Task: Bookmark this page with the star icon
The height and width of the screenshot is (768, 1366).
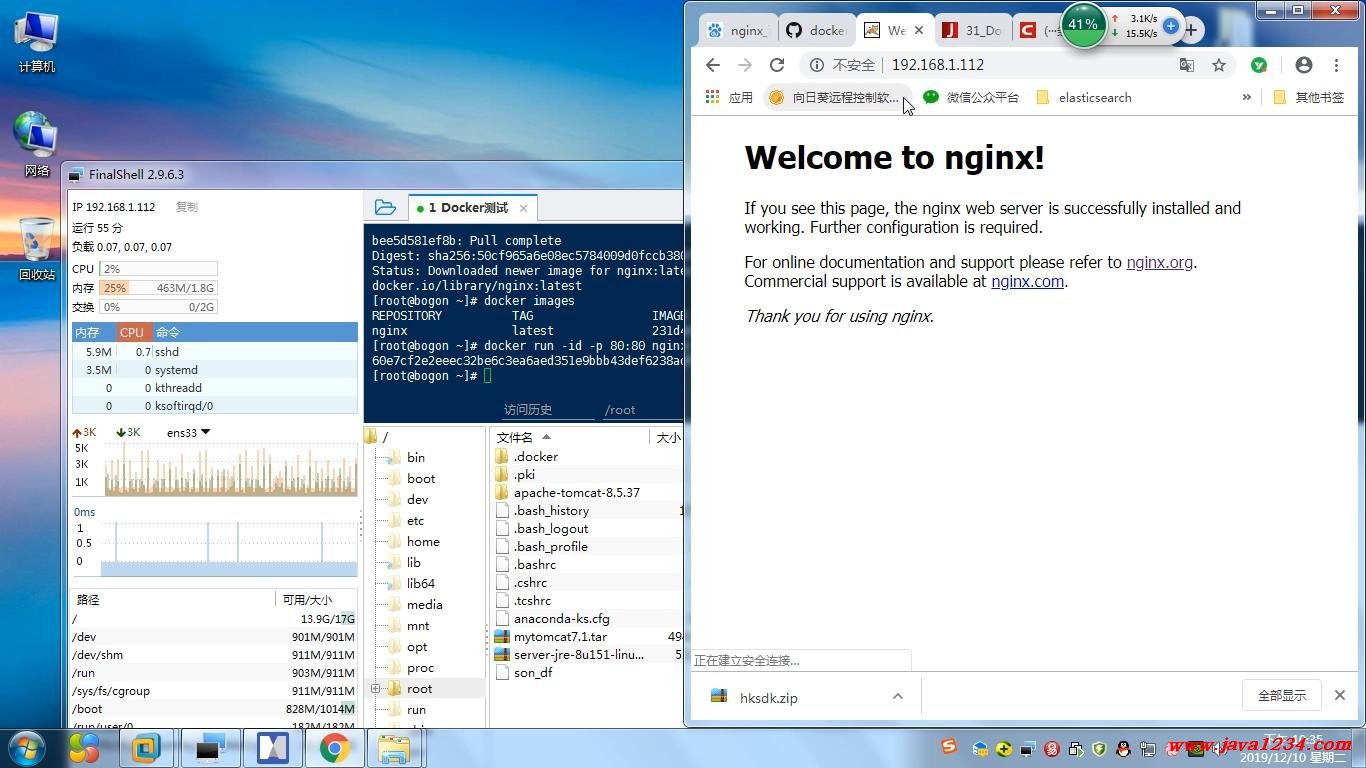Action: click(1219, 65)
